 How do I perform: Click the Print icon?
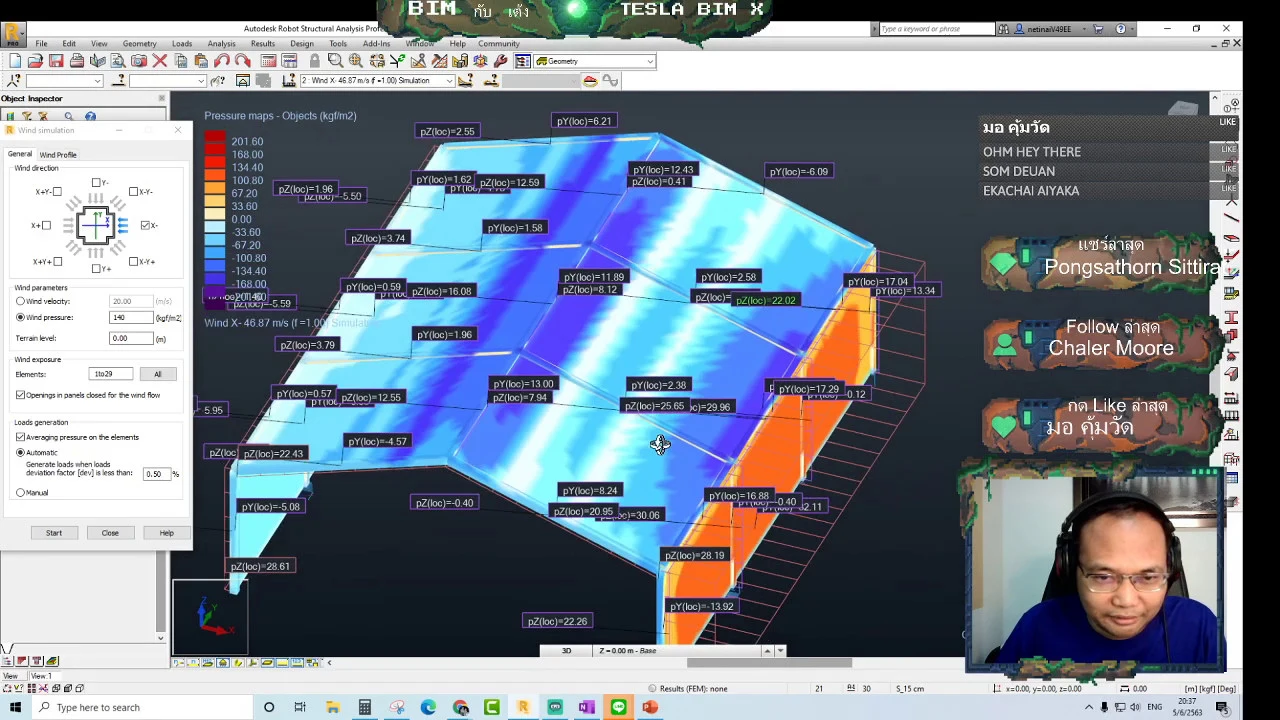tap(77, 61)
